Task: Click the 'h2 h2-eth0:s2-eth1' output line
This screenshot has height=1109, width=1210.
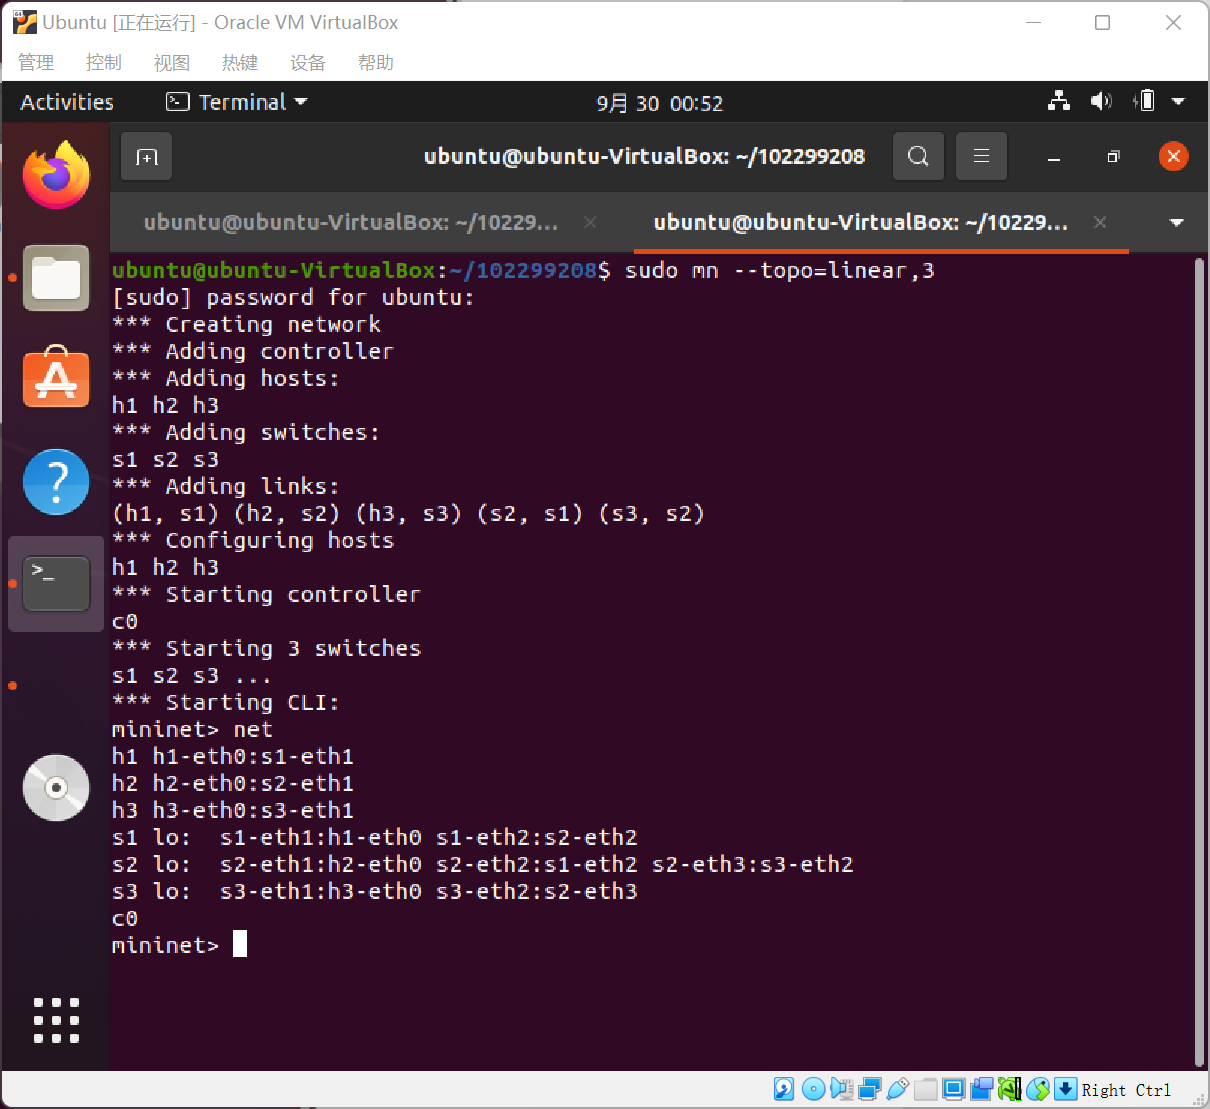Action: point(233,783)
